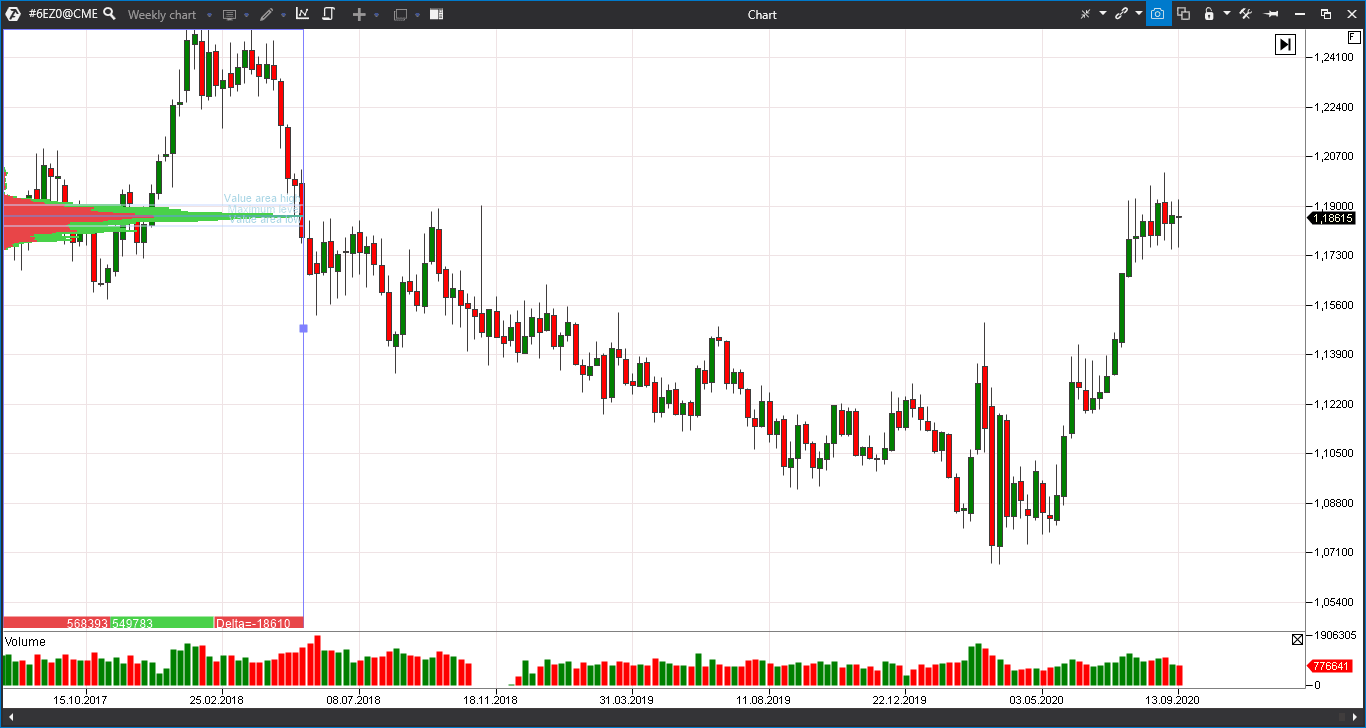Click the 08.07.2018 date label

[354, 700]
